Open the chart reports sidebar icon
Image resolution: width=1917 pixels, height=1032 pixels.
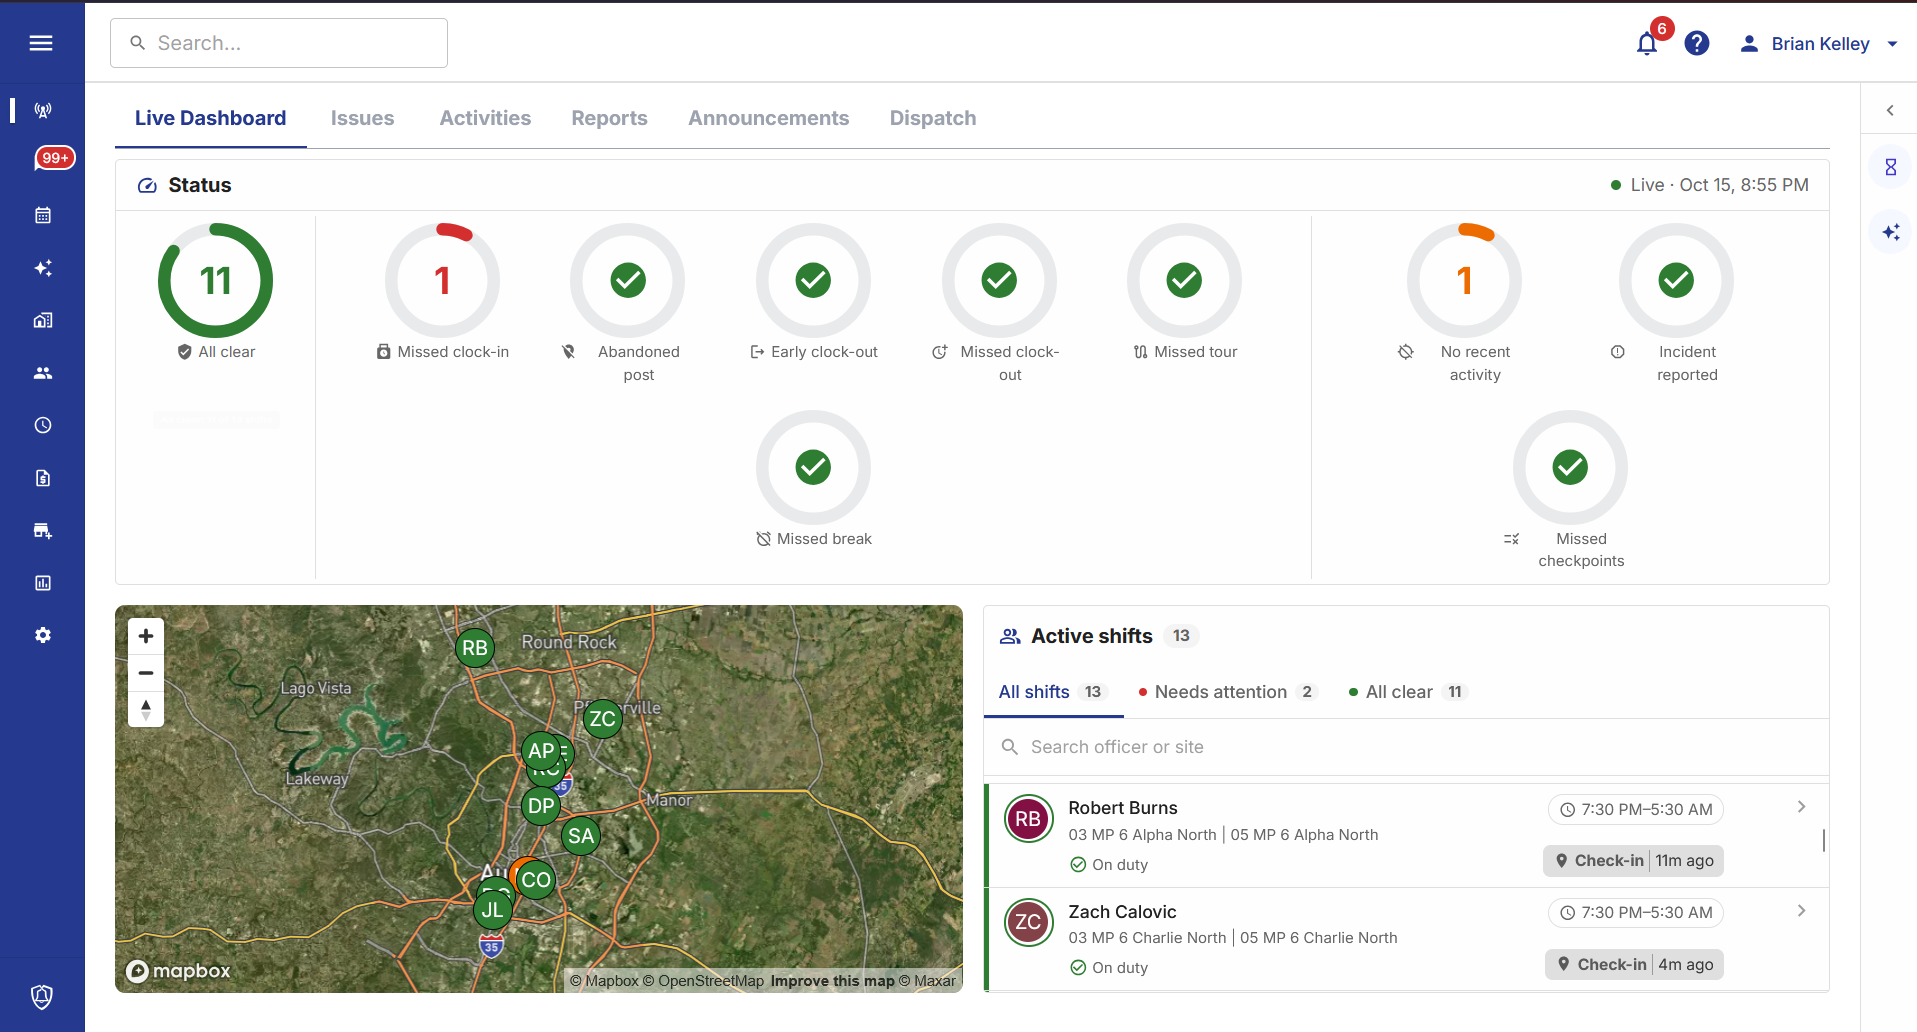(x=43, y=583)
